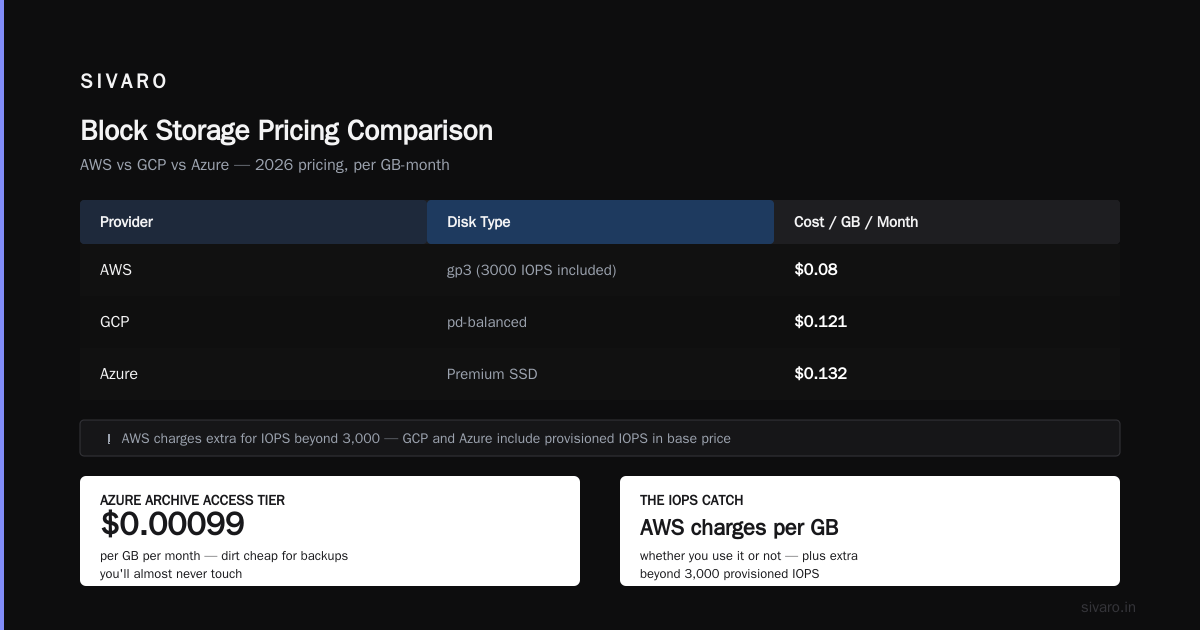Click the Disk Type column header
The width and height of the screenshot is (1200, 630).
(x=600, y=222)
